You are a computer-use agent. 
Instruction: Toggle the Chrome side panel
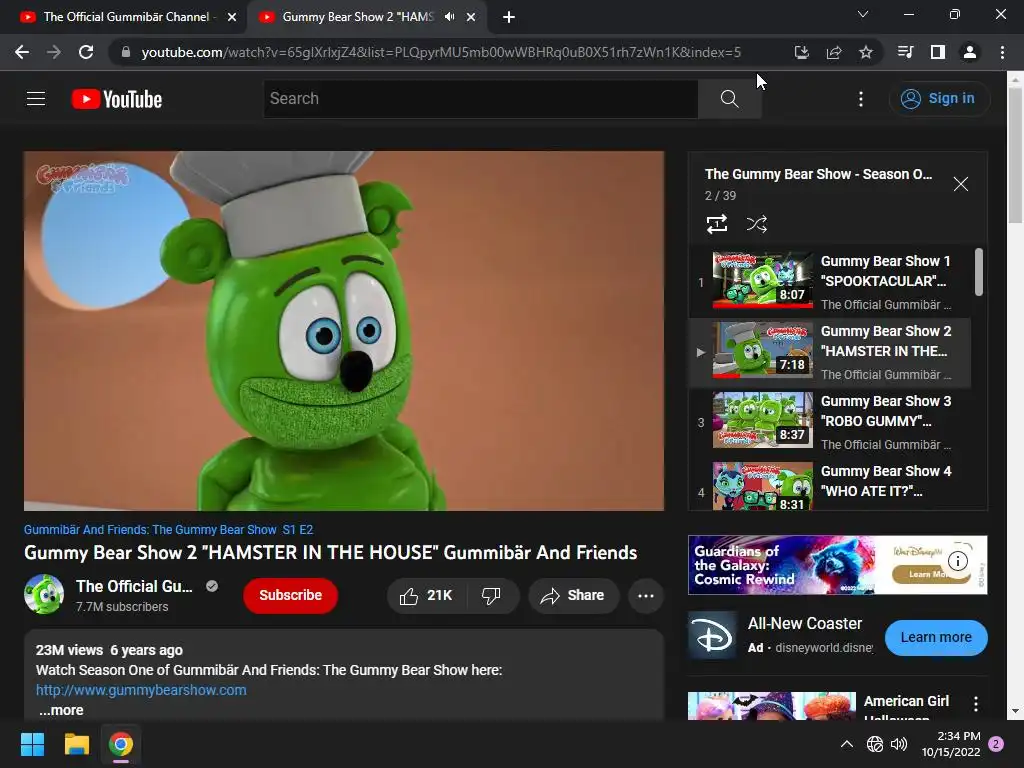(938, 52)
